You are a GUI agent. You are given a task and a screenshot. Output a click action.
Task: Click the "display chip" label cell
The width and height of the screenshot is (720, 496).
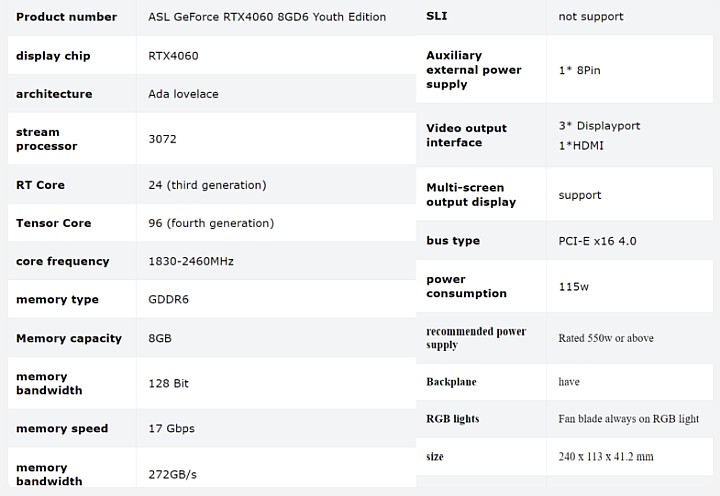(x=53, y=56)
